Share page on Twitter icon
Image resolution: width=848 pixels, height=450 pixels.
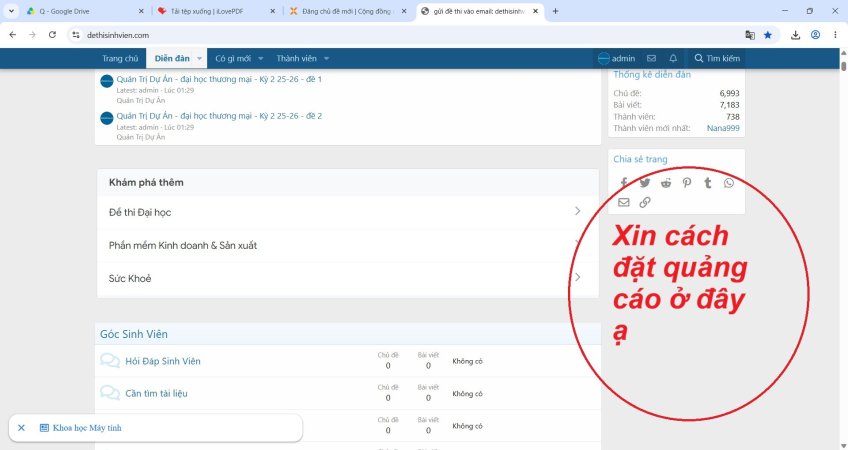[x=645, y=183]
